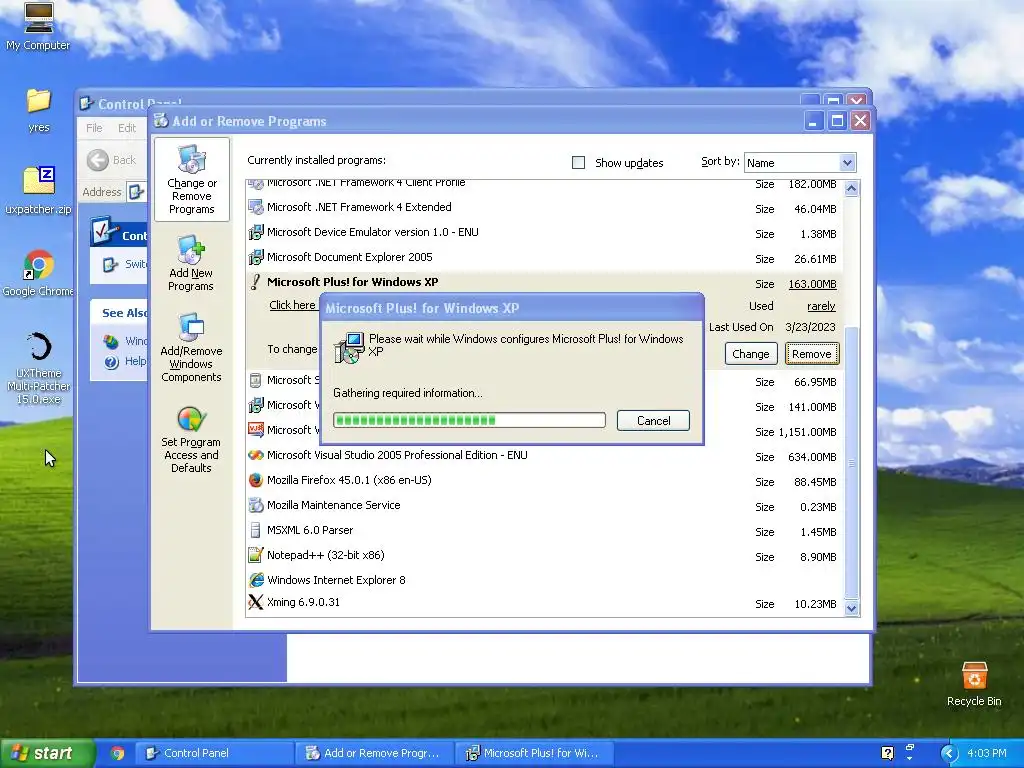The image size is (1024, 768).
Task: Select 'Windows Internet Explorer 8' entry text
Action: tap(336, 580)
